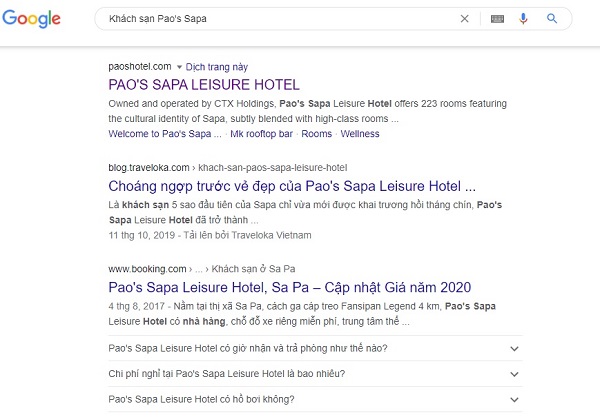This screenshot has height=417, width=600.
Task: Expand question about chi phí nghỉ
Action: (x=313, y=374)
